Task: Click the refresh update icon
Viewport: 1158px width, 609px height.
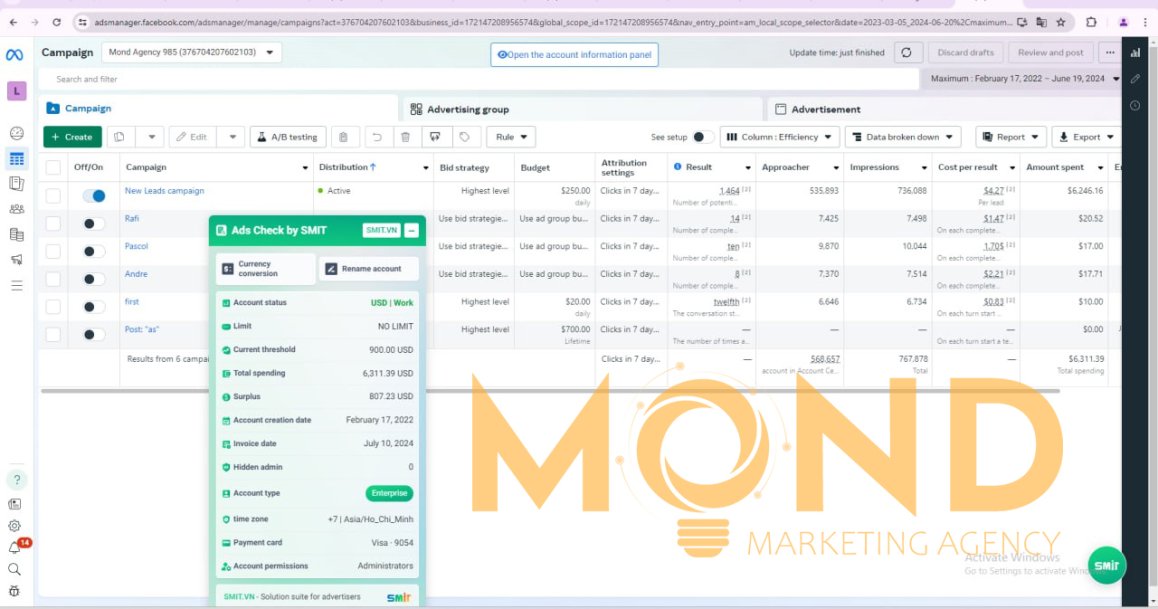Action: [906, 52]
